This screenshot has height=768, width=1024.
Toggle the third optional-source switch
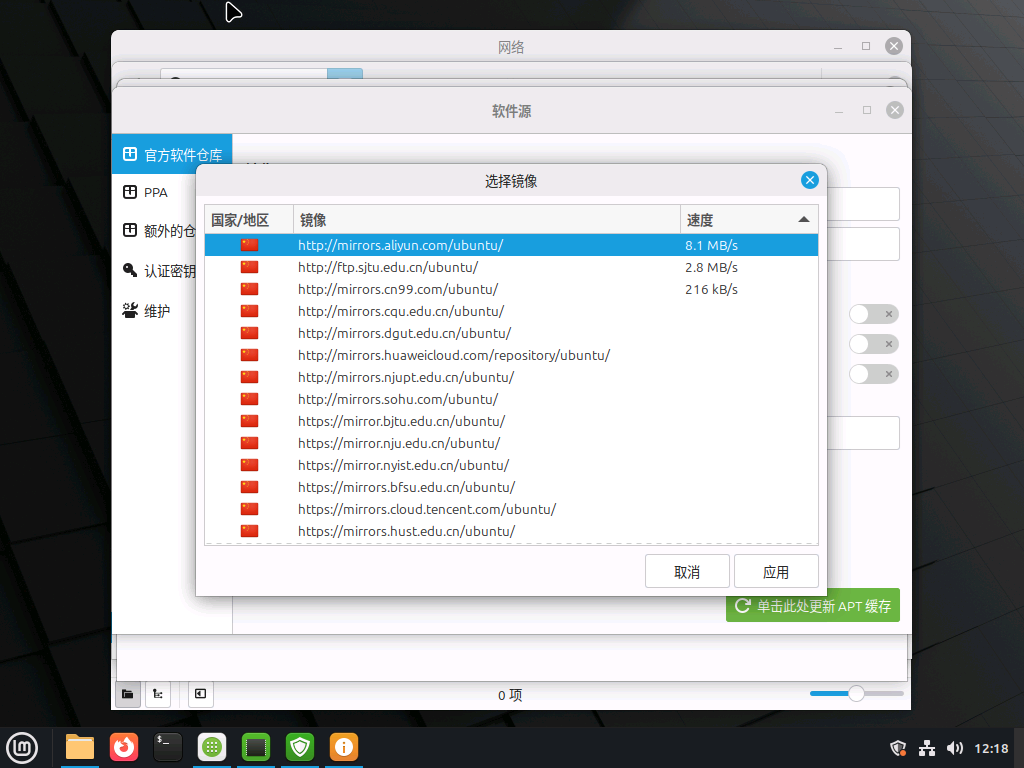point(874,374)
